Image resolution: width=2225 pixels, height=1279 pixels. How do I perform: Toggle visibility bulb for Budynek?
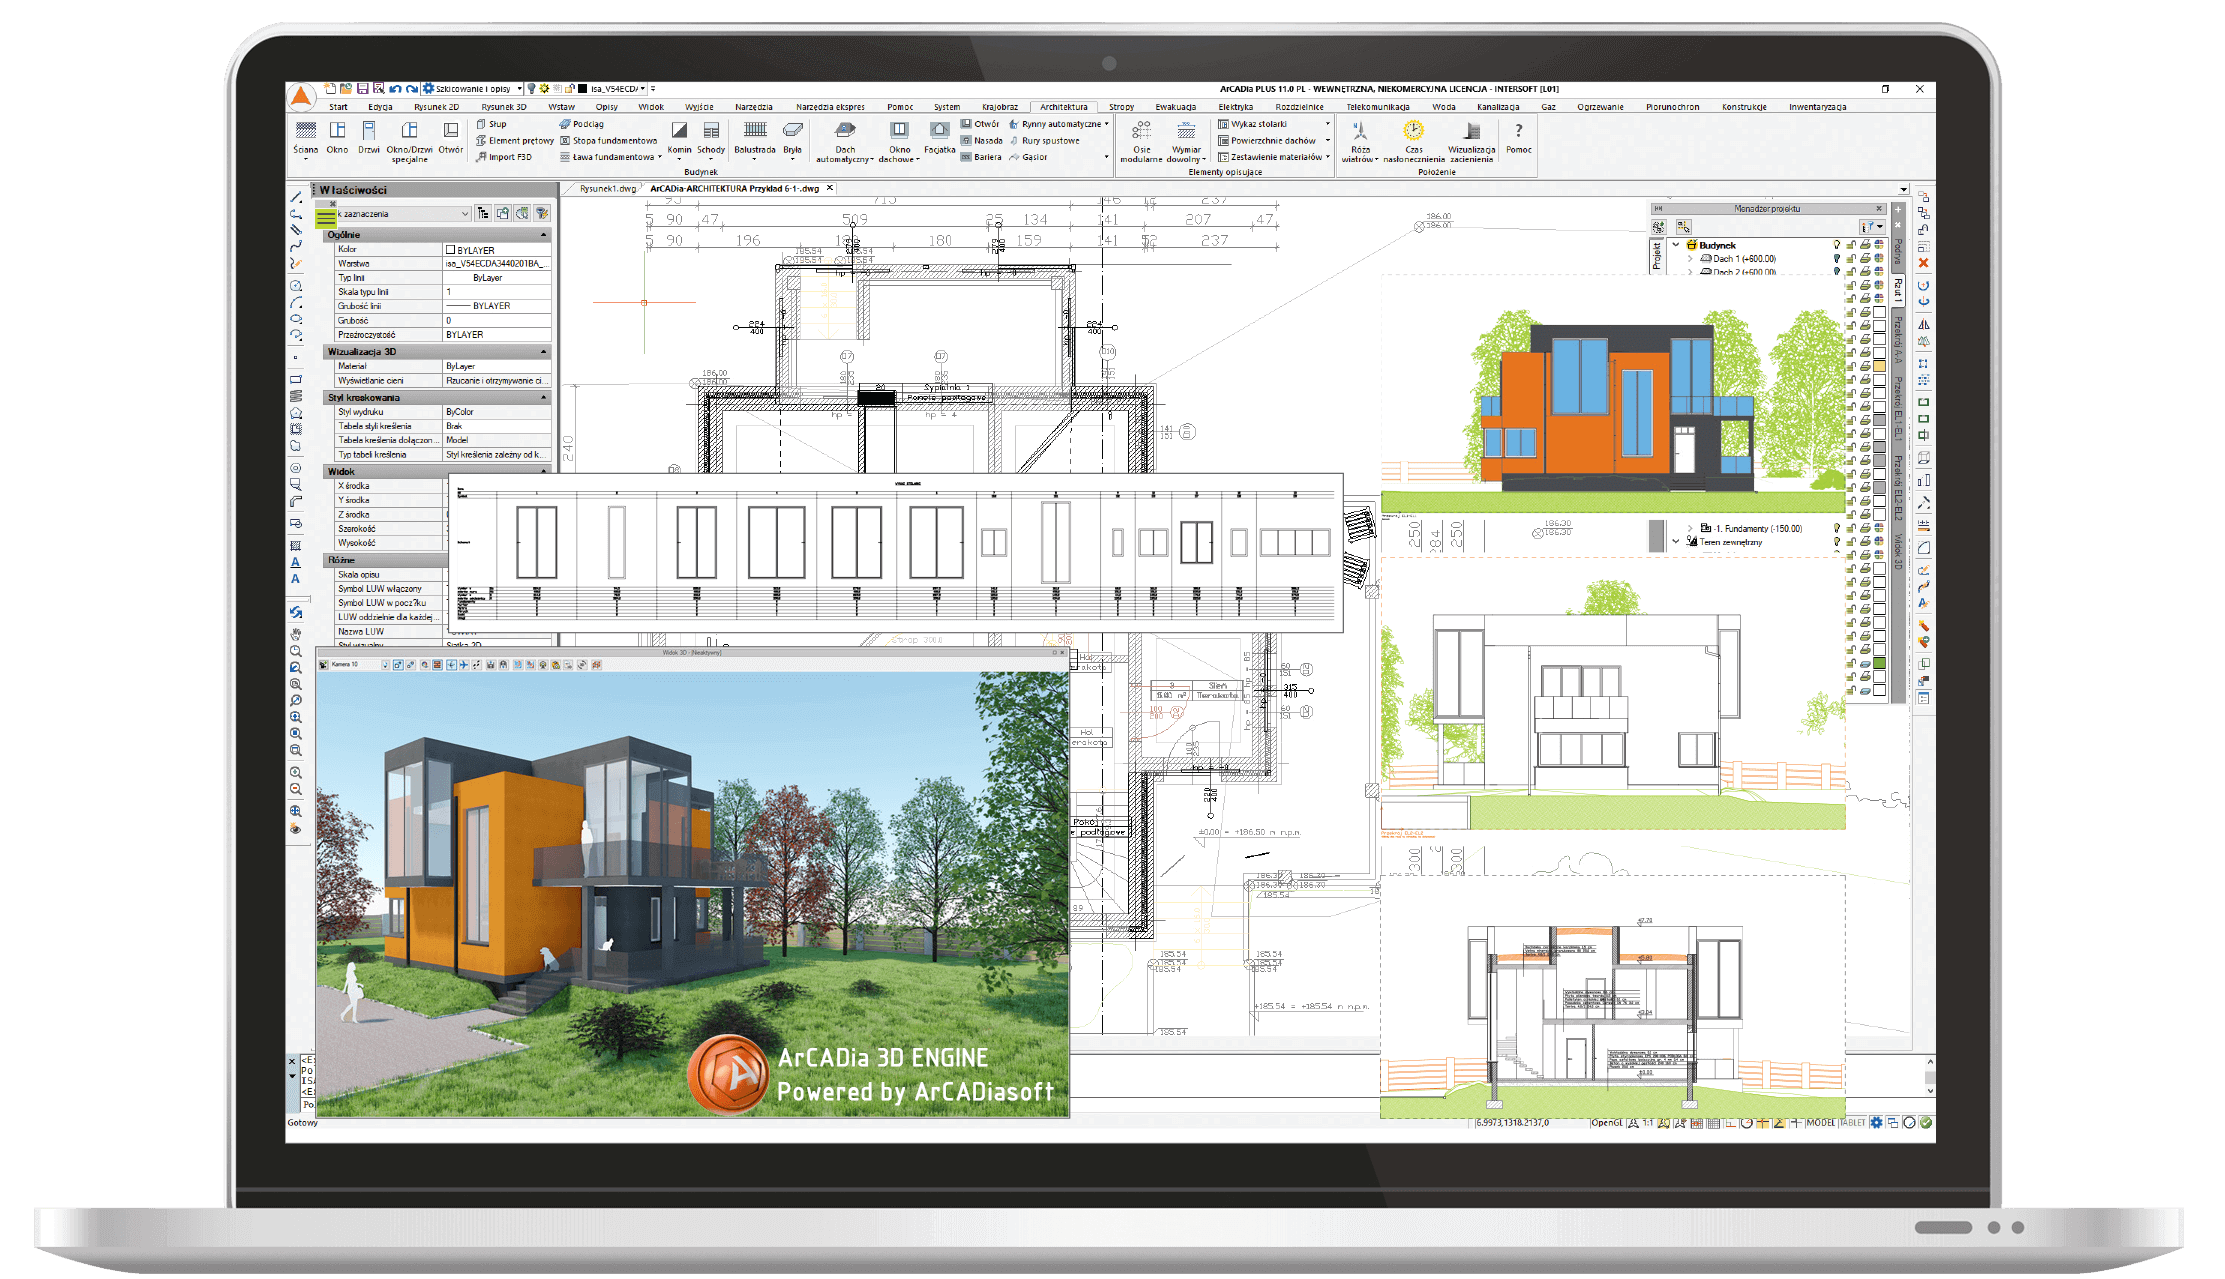pyautogui.click(x=1836, y=245)
